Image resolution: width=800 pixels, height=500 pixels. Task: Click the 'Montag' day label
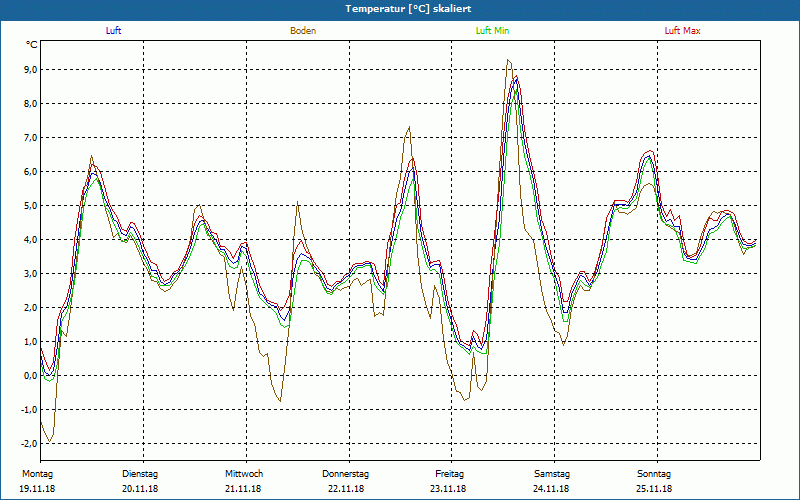click(37, 474)
